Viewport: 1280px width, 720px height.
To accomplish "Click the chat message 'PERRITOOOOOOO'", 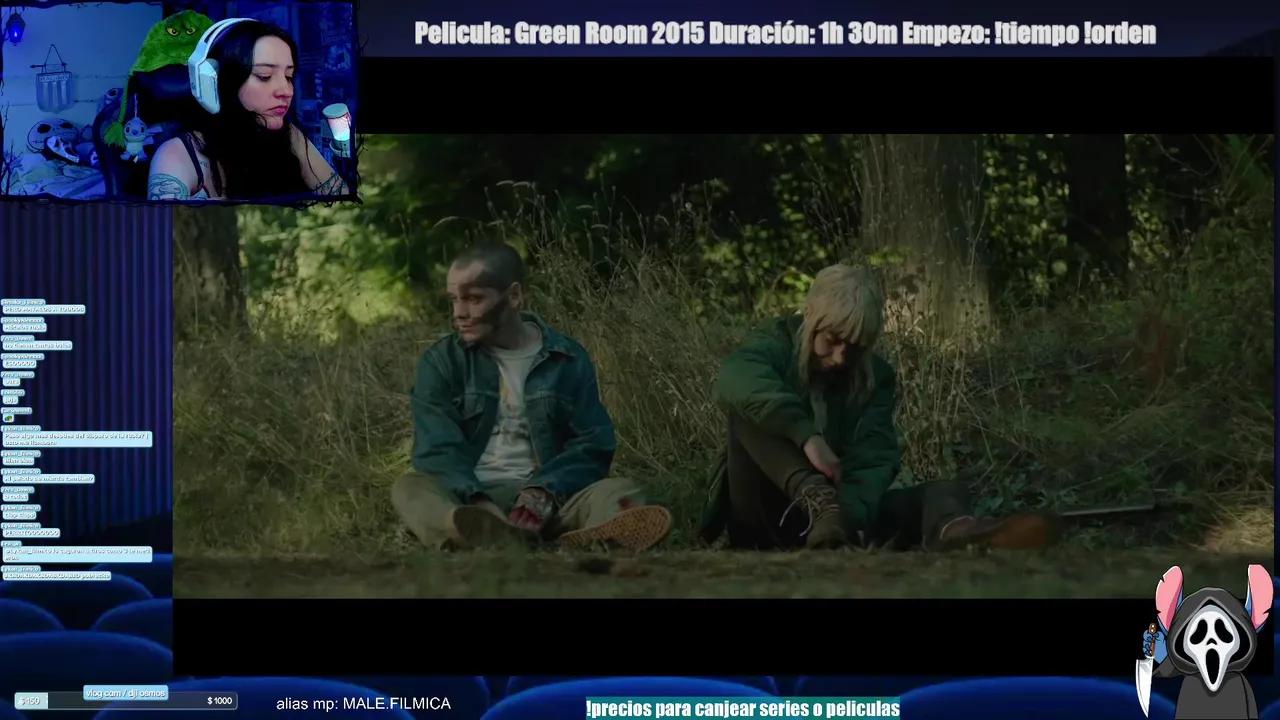I will click(31, 533).
